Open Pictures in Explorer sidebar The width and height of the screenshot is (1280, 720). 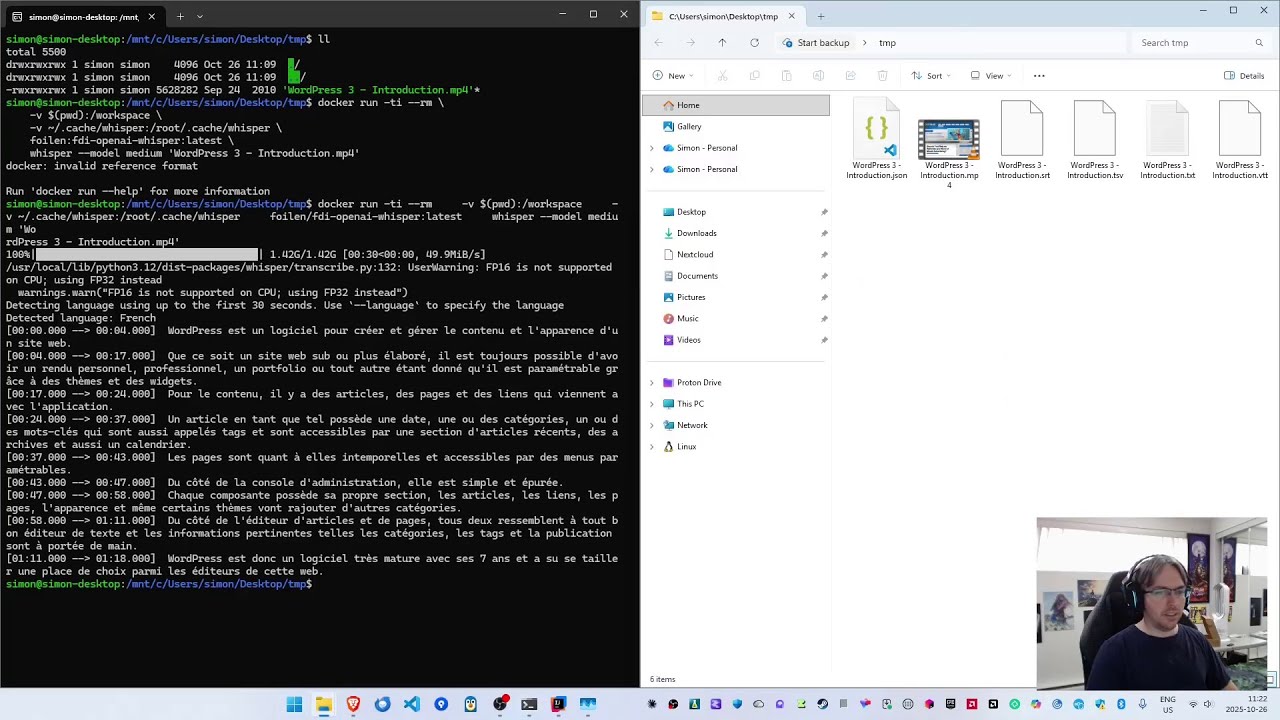736,297
